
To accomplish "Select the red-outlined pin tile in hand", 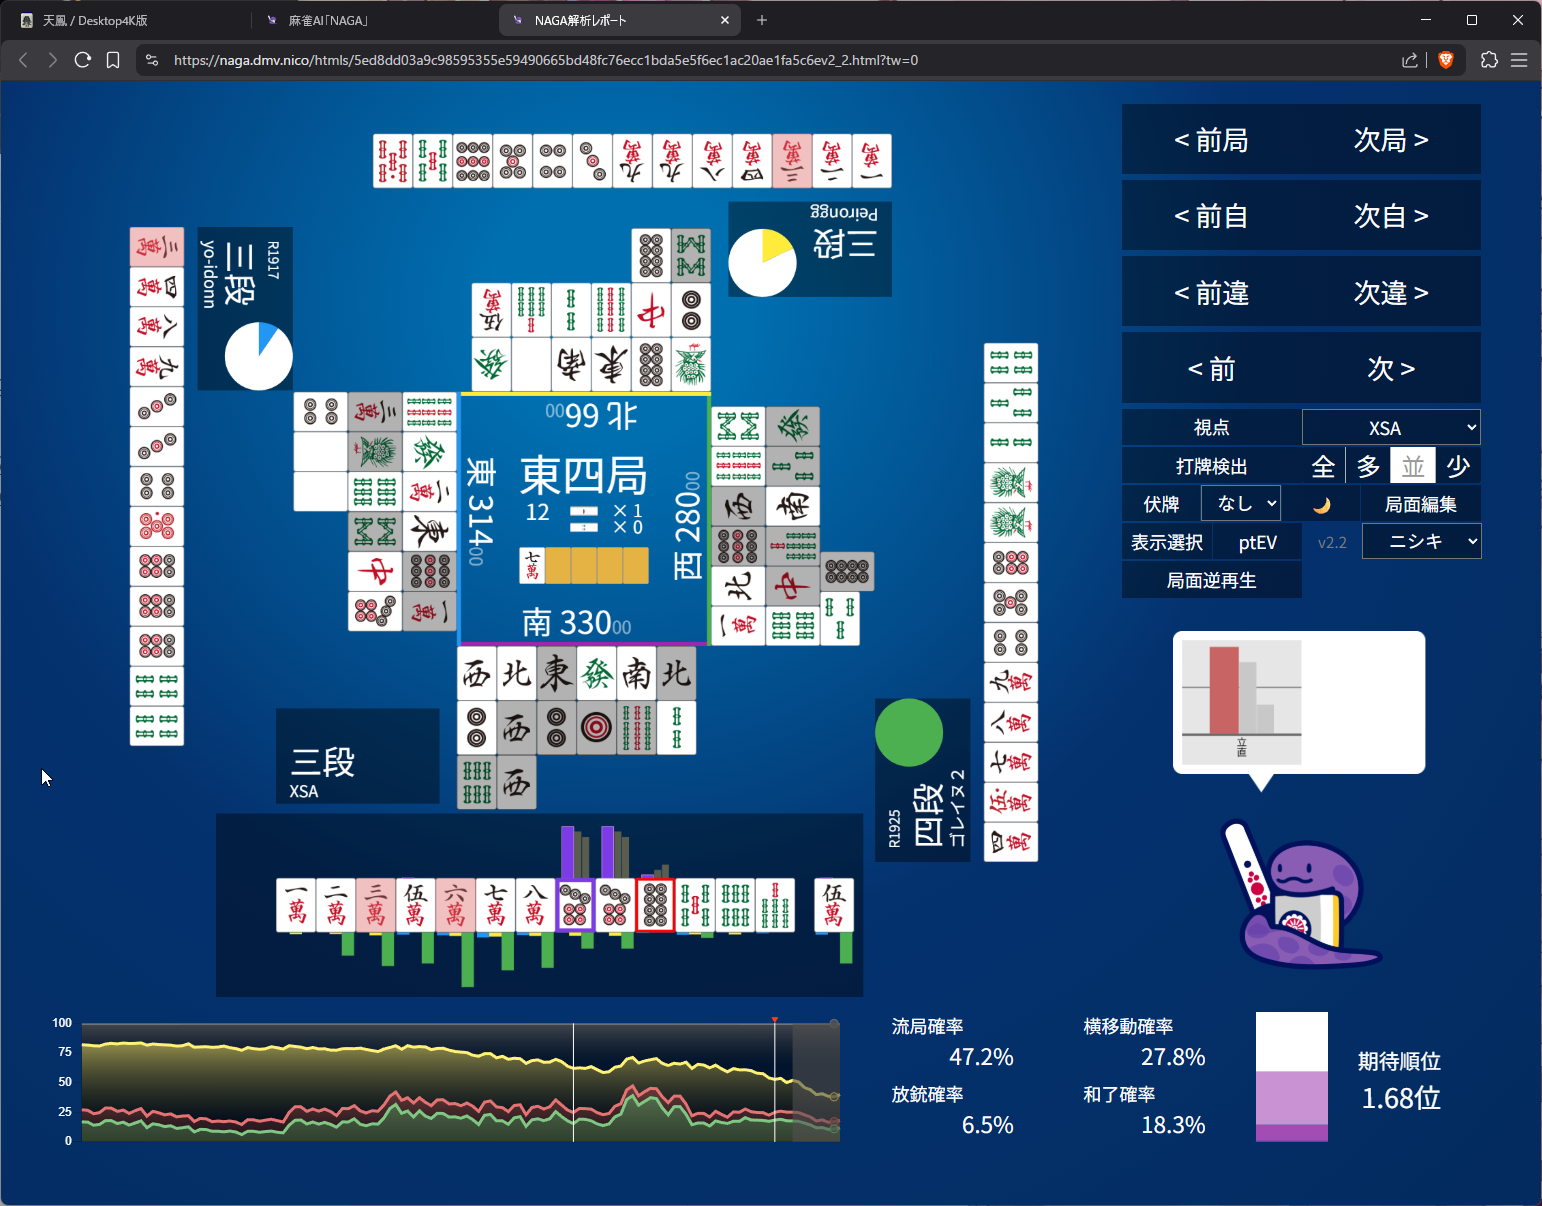I will tap(655, 905).
